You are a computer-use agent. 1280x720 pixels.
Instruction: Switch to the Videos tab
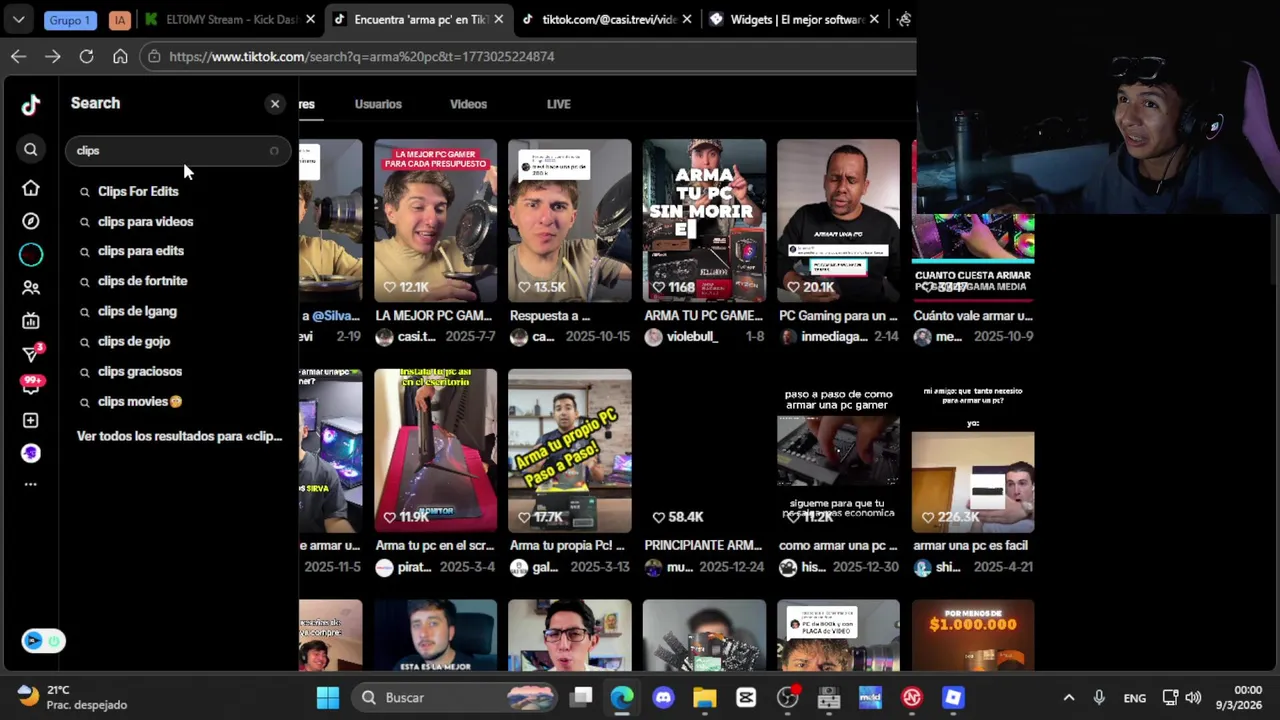coord(468,104)
